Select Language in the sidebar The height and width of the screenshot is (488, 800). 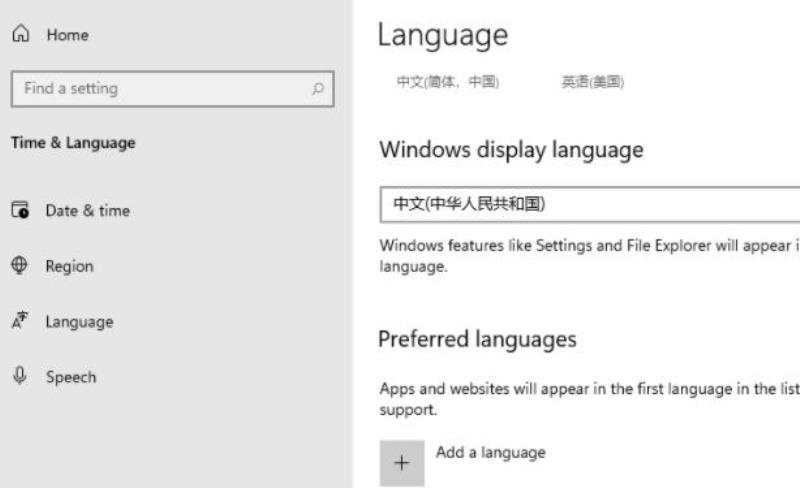(x=80, y=322)
